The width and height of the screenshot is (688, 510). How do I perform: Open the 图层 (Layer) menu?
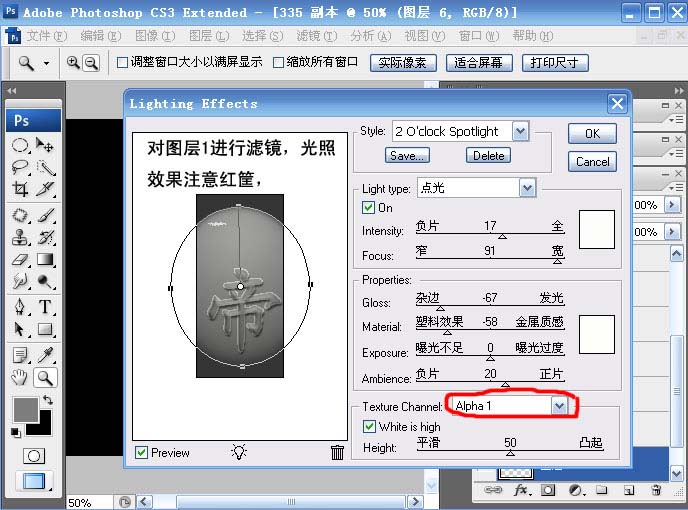[x=209, y=36]
